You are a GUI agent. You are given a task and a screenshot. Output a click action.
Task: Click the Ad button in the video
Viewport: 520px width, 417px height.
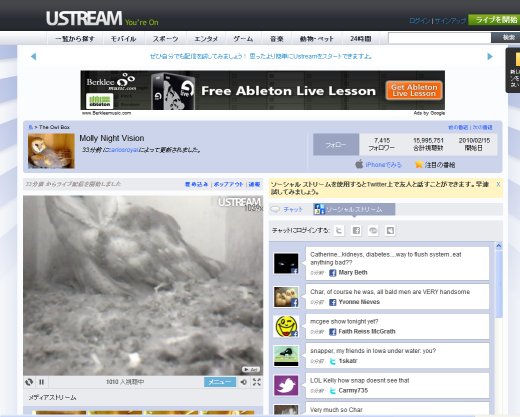[251, 369]
